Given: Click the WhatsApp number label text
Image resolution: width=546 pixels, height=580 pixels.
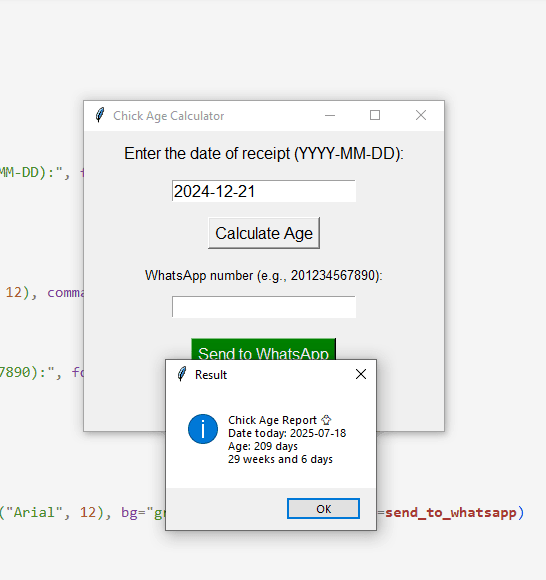Looking at the screenshot, I should tap(264, 276).
